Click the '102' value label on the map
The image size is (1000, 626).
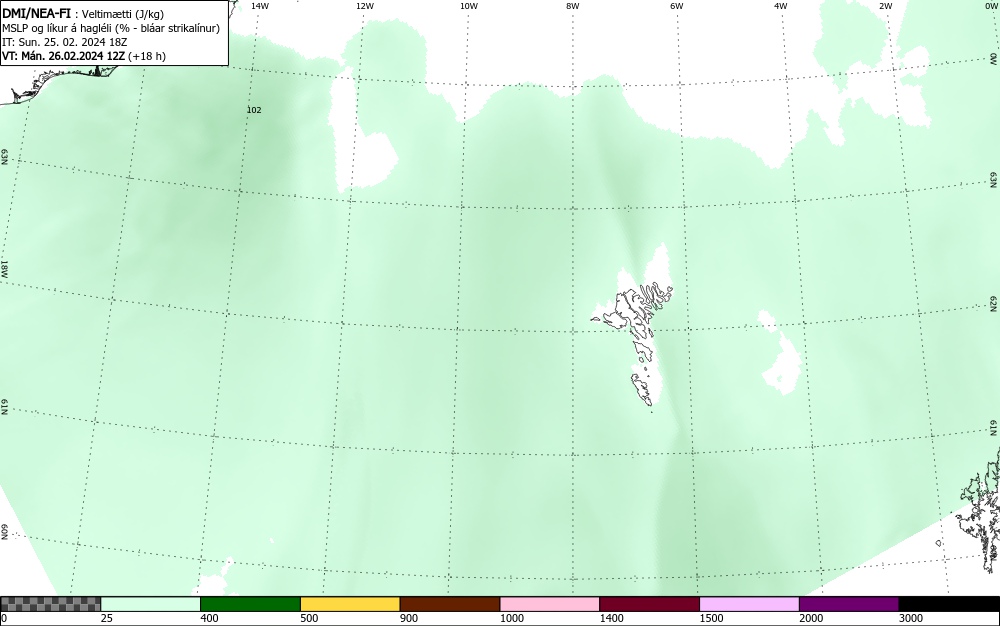[254, 110]
